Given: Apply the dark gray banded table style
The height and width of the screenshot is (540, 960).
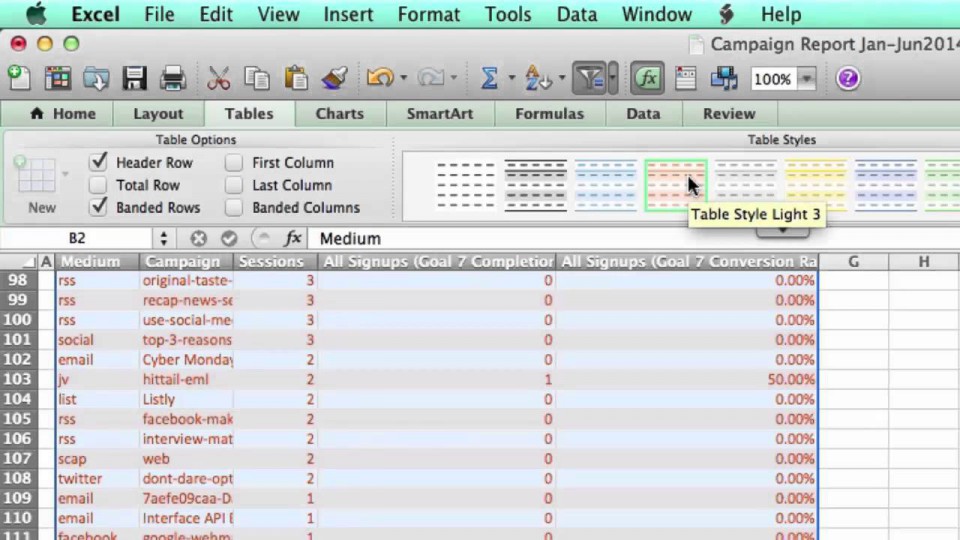Looking at the screenshot, I should [536, 185].
